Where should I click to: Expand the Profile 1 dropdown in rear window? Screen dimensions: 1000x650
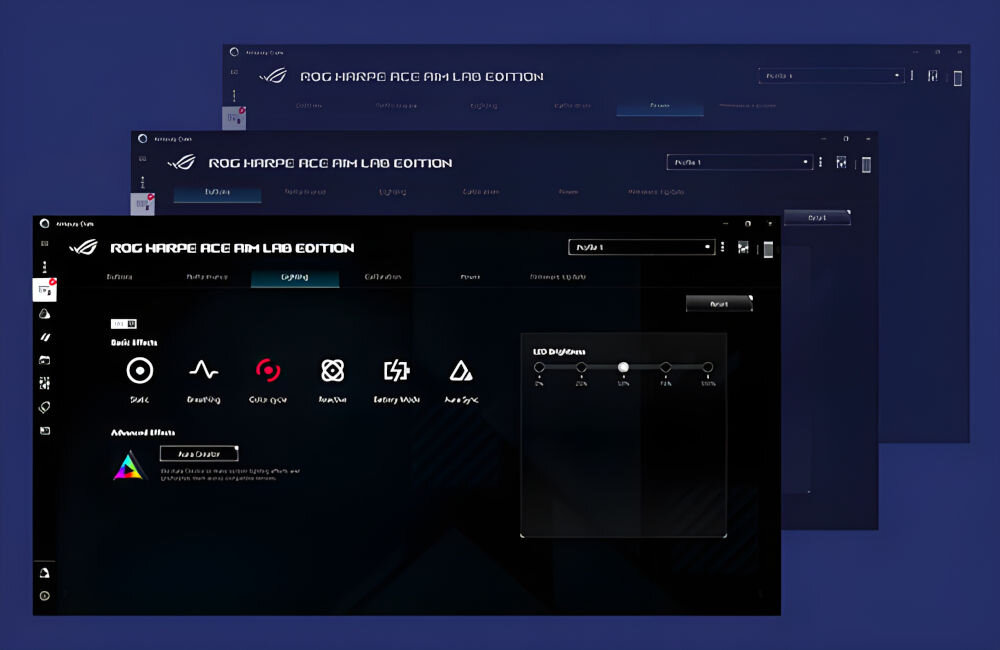831,75
